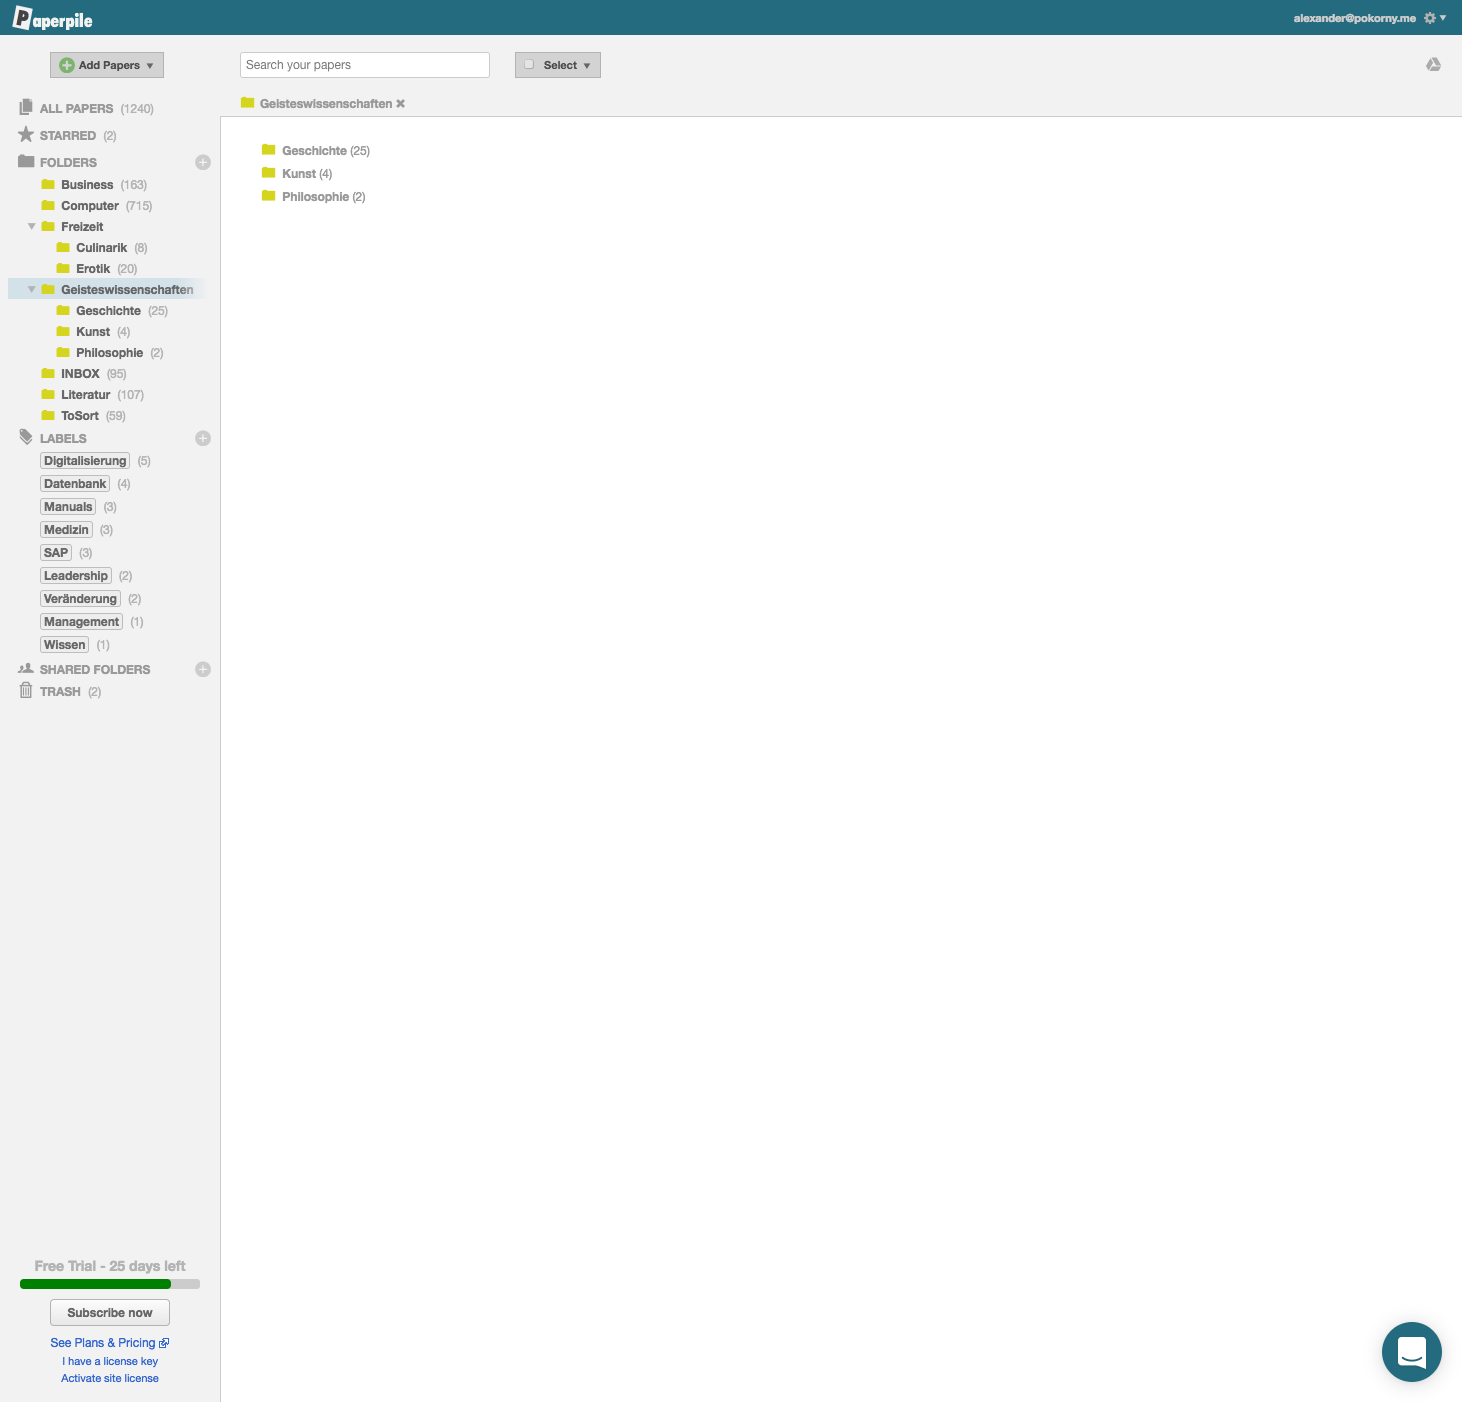Remove the Geisteswissenschaften filter with the X
This screenshot has height=1402, width=1462.
point(400,104)
